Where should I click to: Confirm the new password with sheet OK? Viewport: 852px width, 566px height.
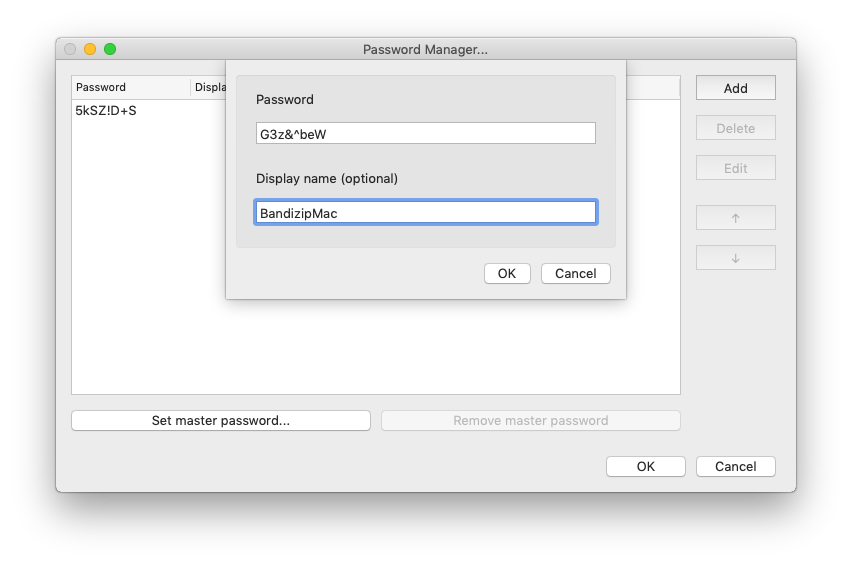[x=506, y=273]
